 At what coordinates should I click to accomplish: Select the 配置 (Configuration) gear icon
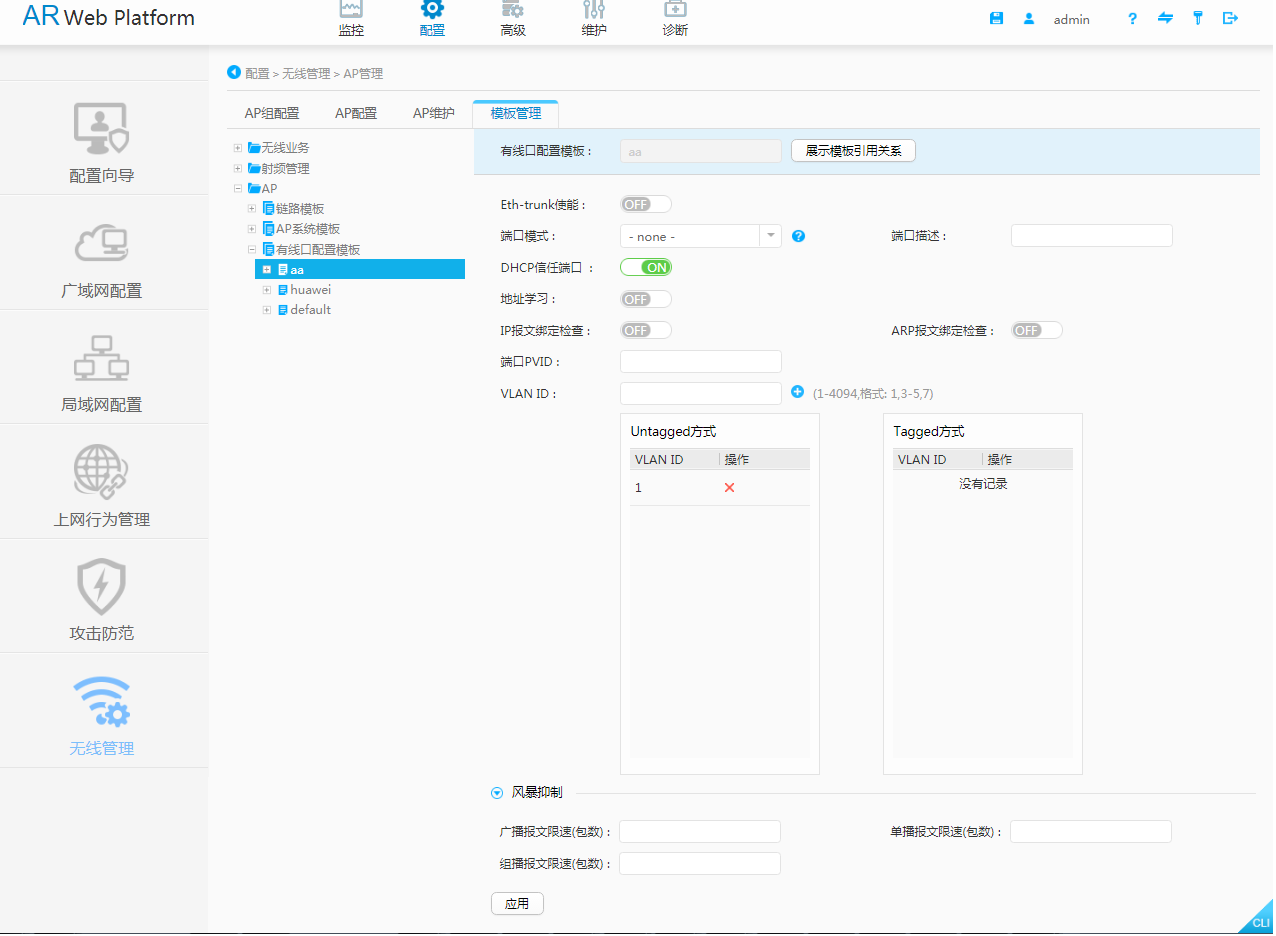[x=432, y=18]
